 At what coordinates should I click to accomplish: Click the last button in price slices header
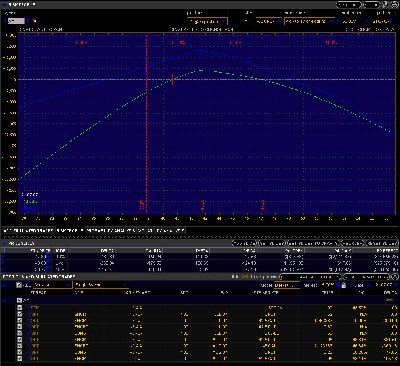(x=382, y=243)
